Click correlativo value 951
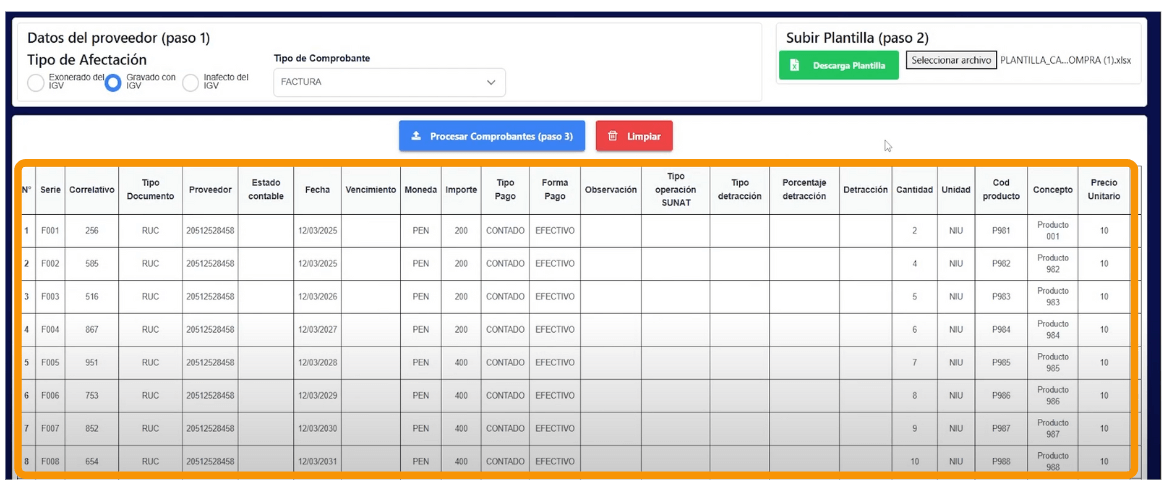 pyautogui.click(x=92, y=362)
